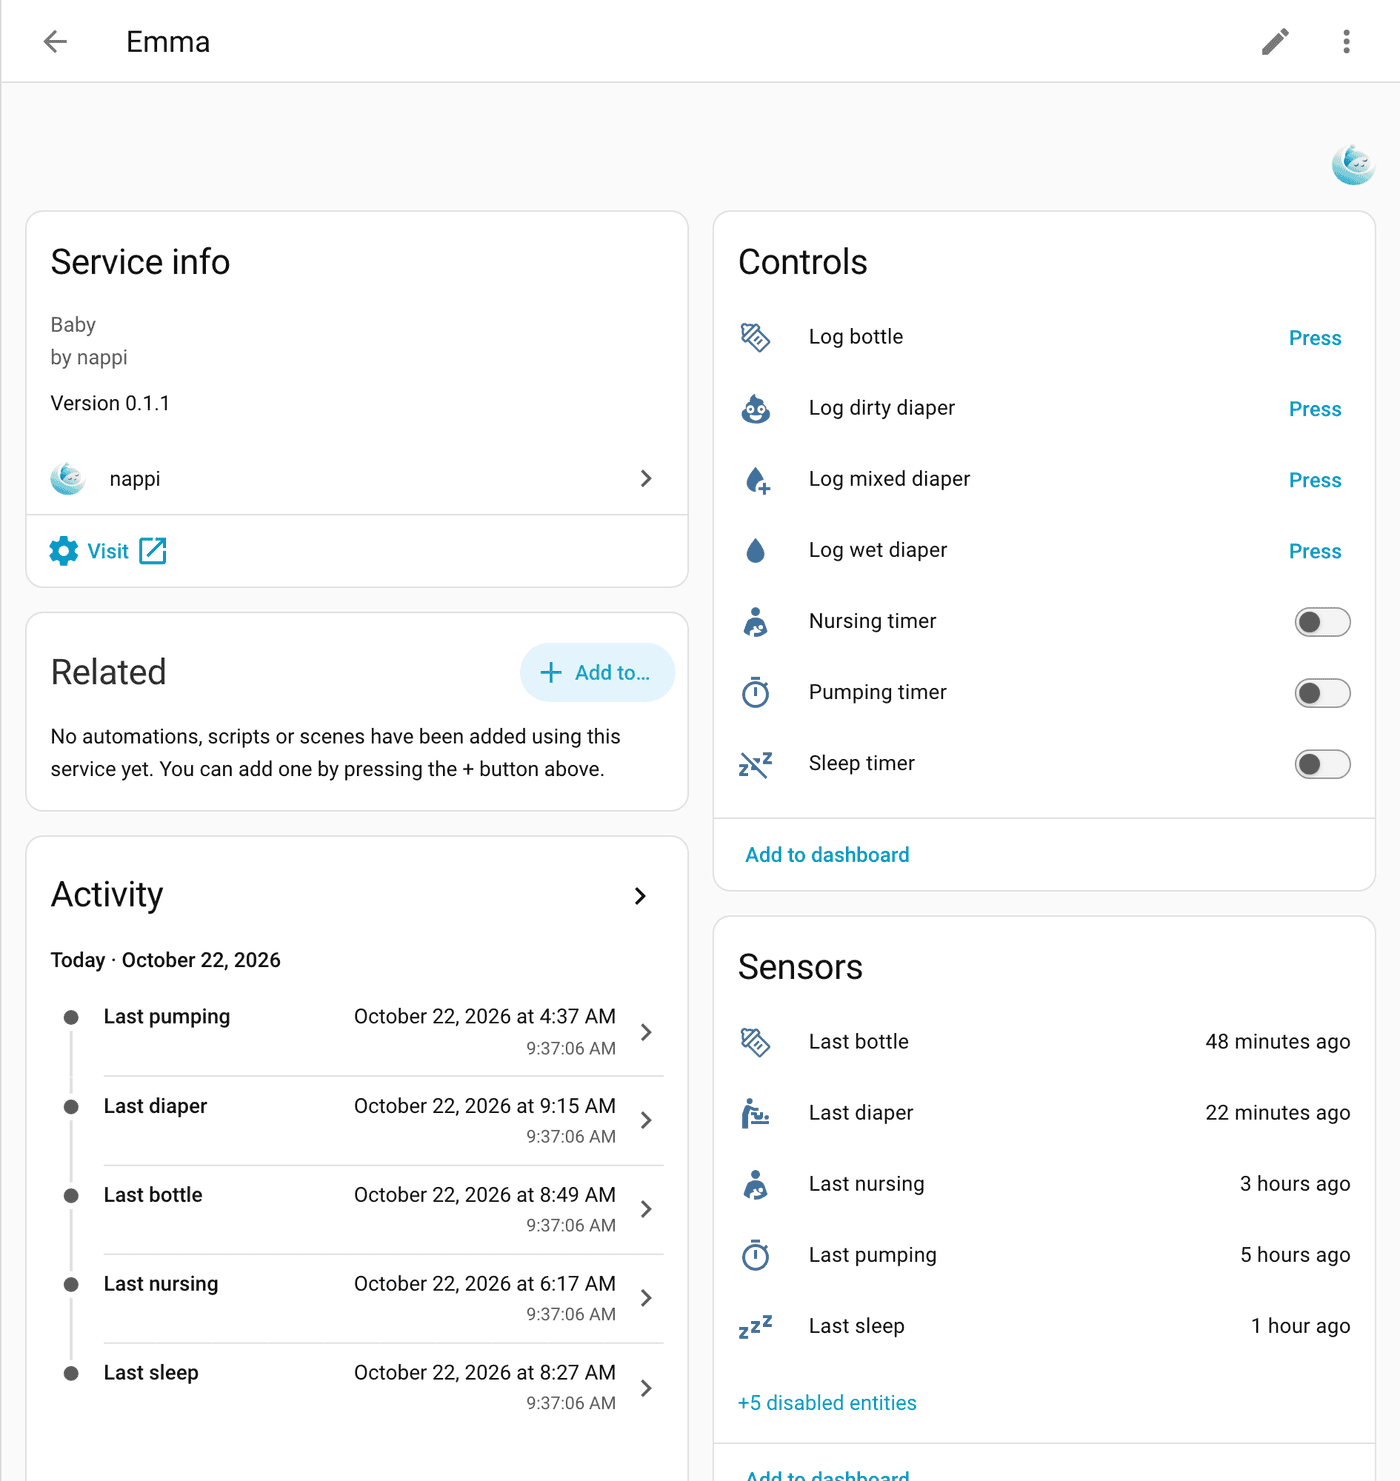
Task: Click the Log bottle icon in Controls
Action: click(756, 338)
